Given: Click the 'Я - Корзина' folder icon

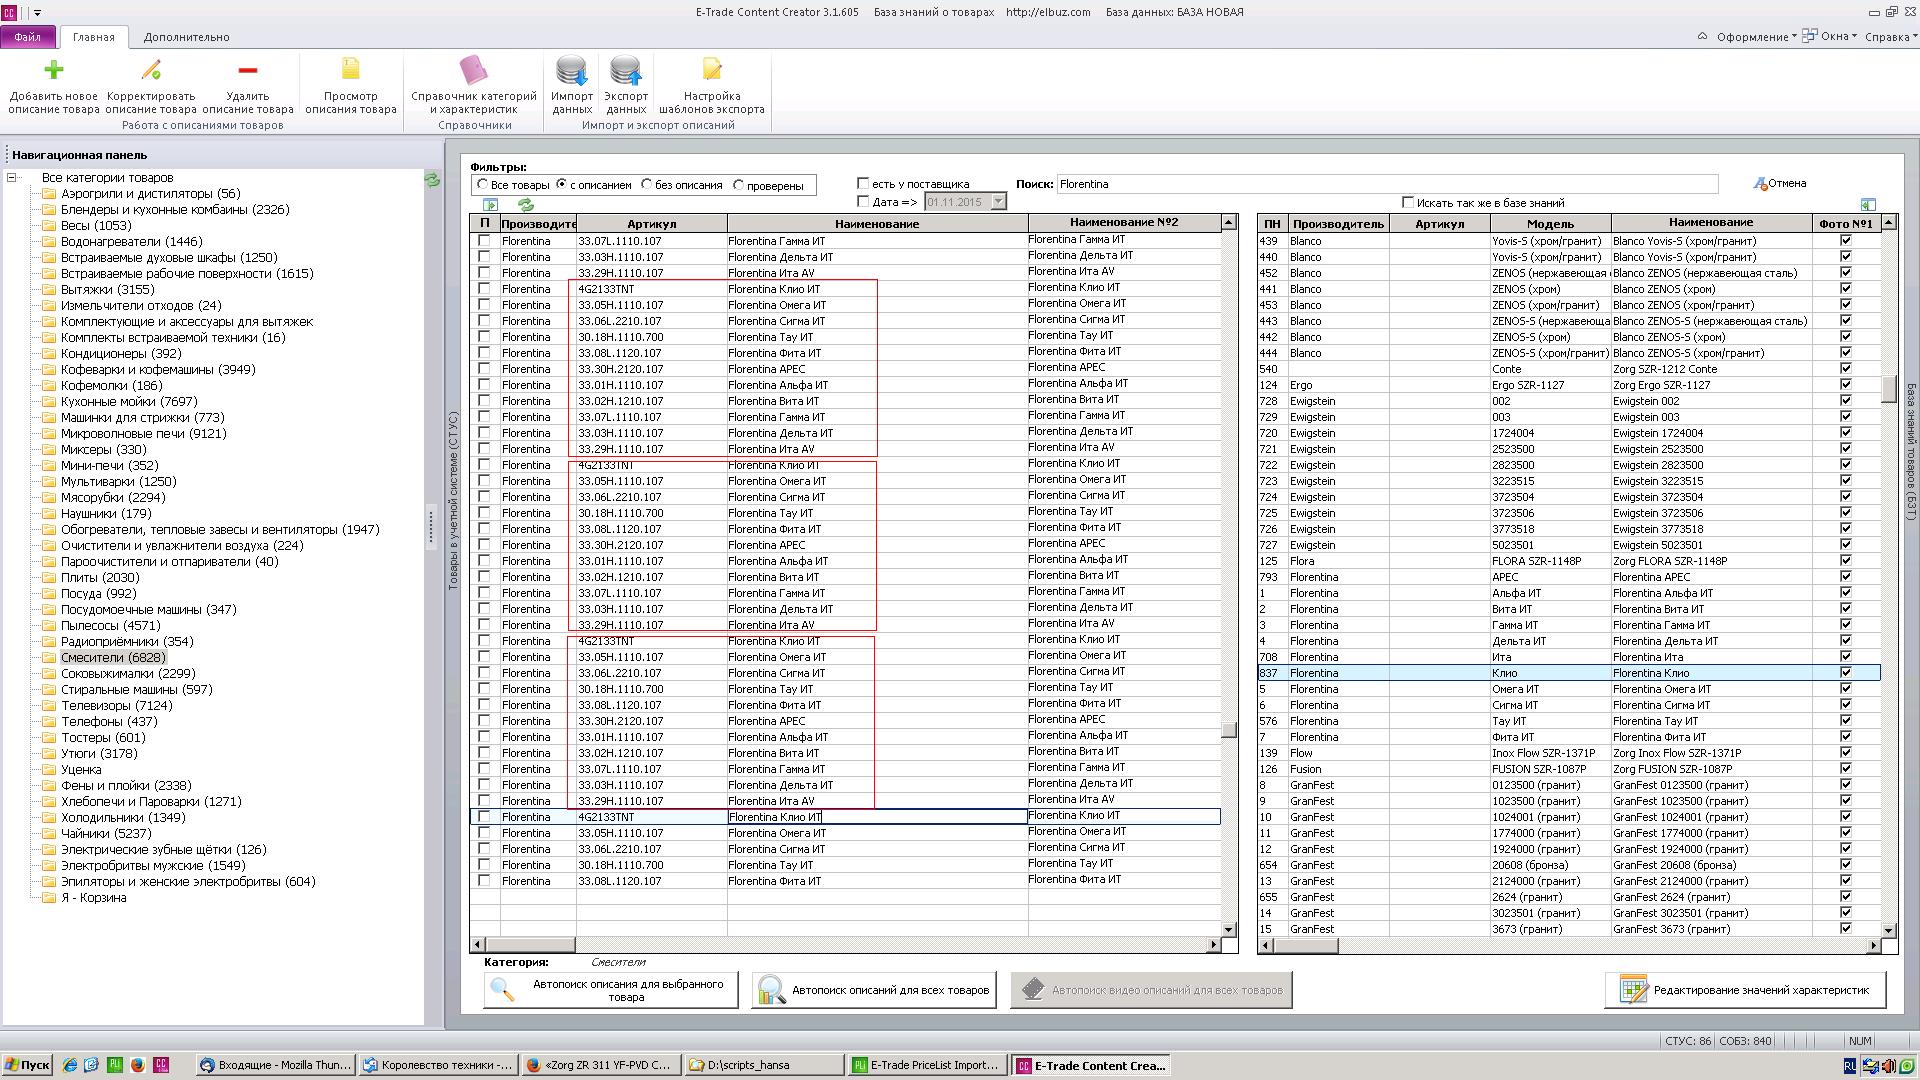Looking at the screenshot, I should (x=48, y=898).
